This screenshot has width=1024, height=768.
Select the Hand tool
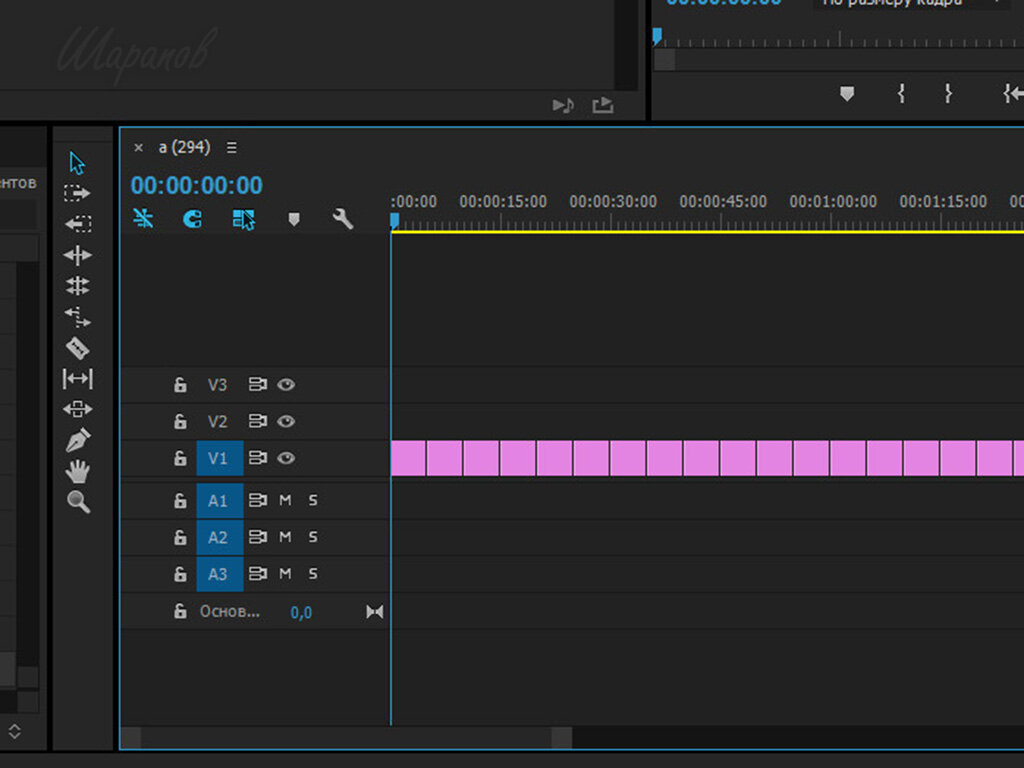(77, 471)
